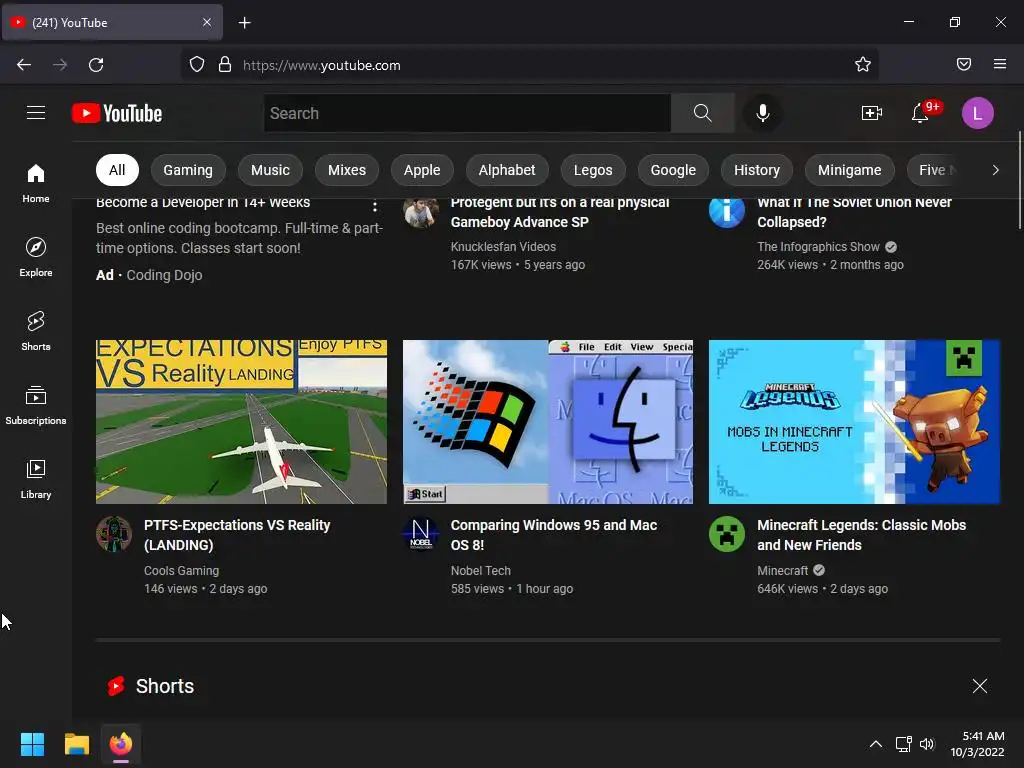Click the YouTube search input field
Image resolution: width=1024 pixels, height=768 pixels.
(x=467, y=113)
